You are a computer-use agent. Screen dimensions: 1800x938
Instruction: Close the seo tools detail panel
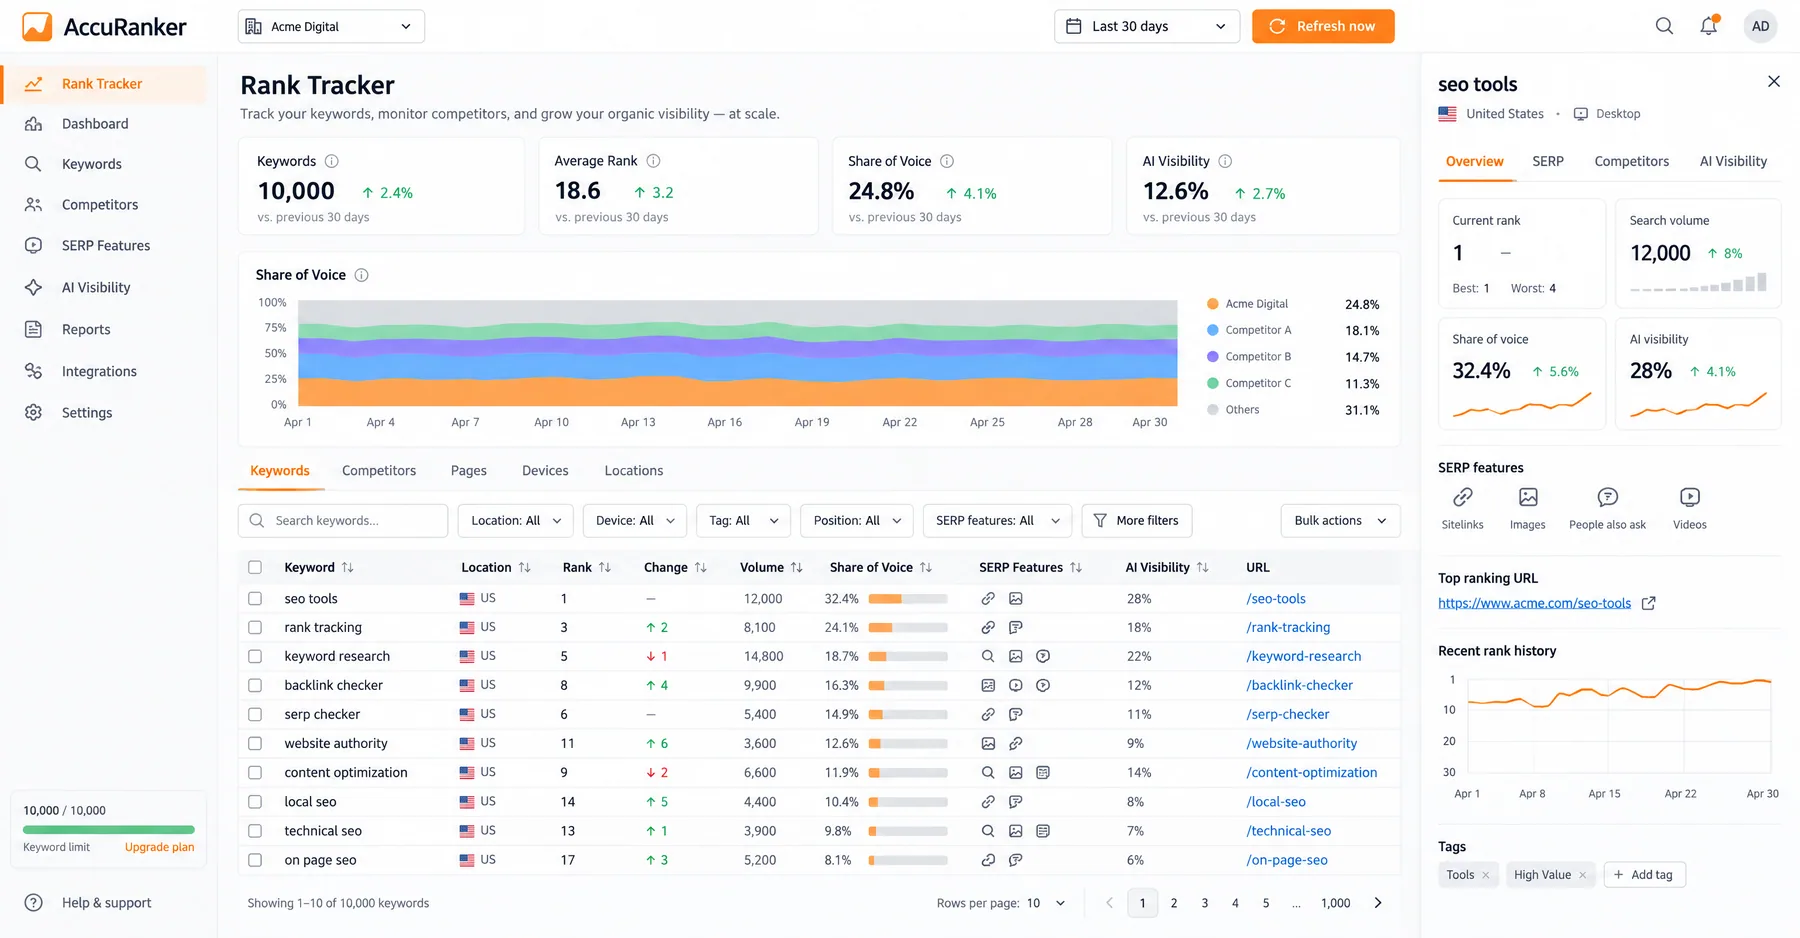1774,82
